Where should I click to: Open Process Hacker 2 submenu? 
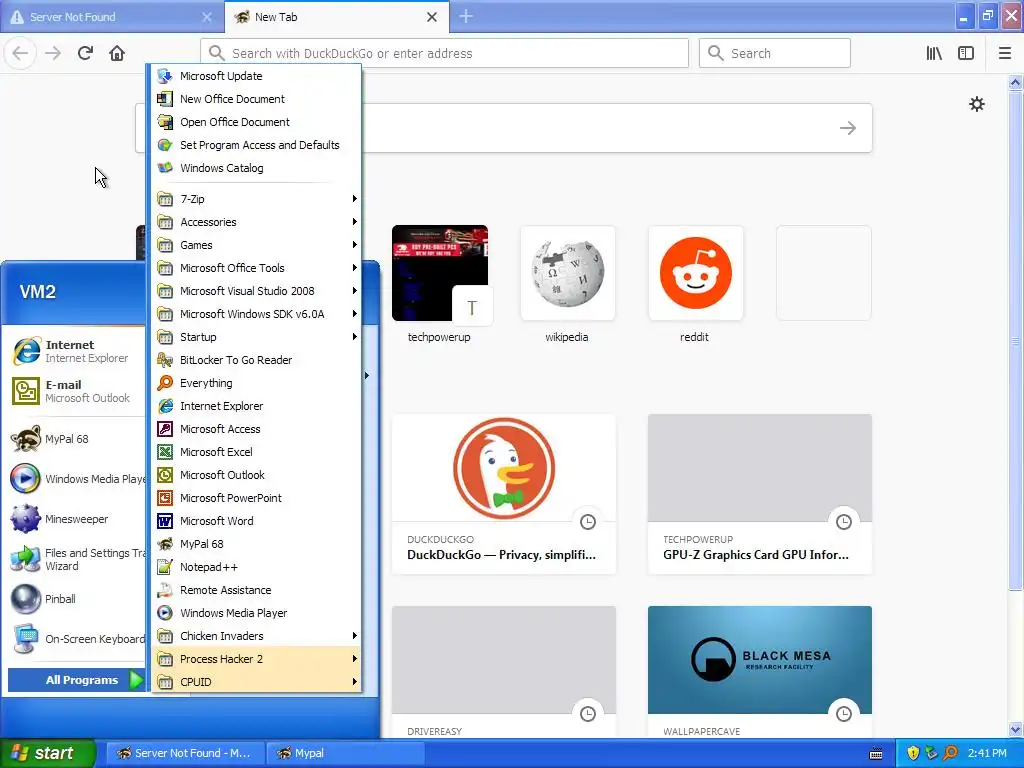(x=257, y=658)
